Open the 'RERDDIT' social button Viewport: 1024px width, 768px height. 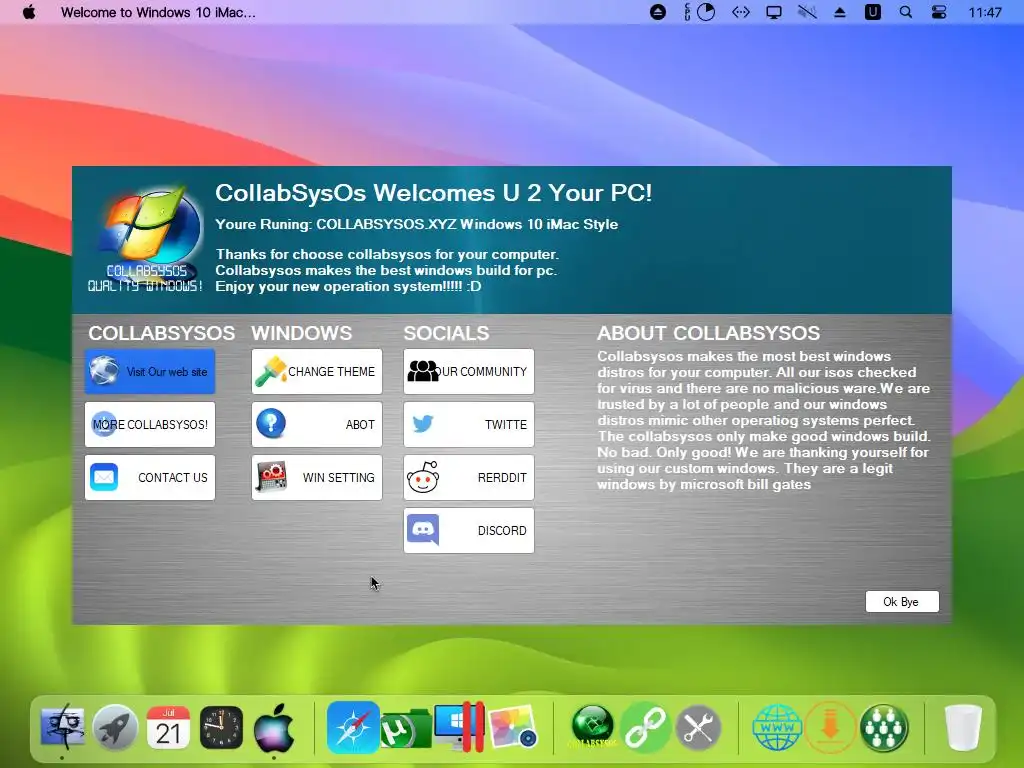point(469,477)
